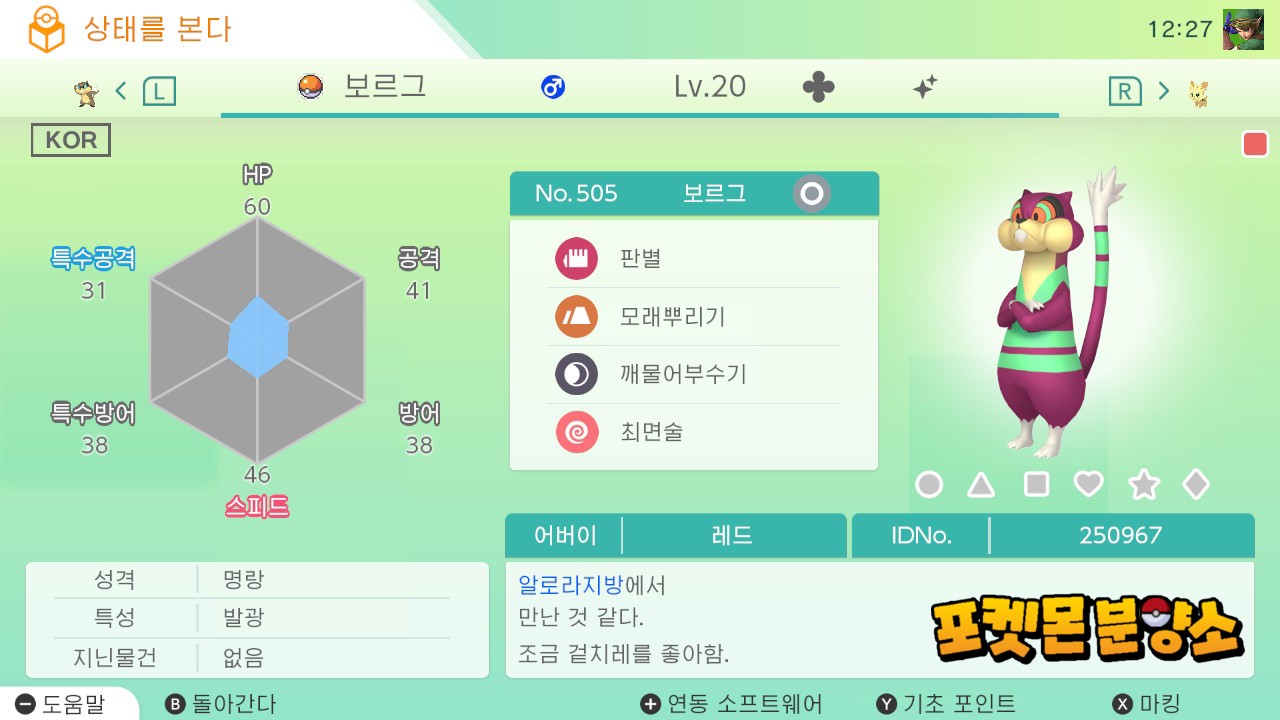Toggle the star marking
The image size is (1280, 720).
[x=1143, y=485]
